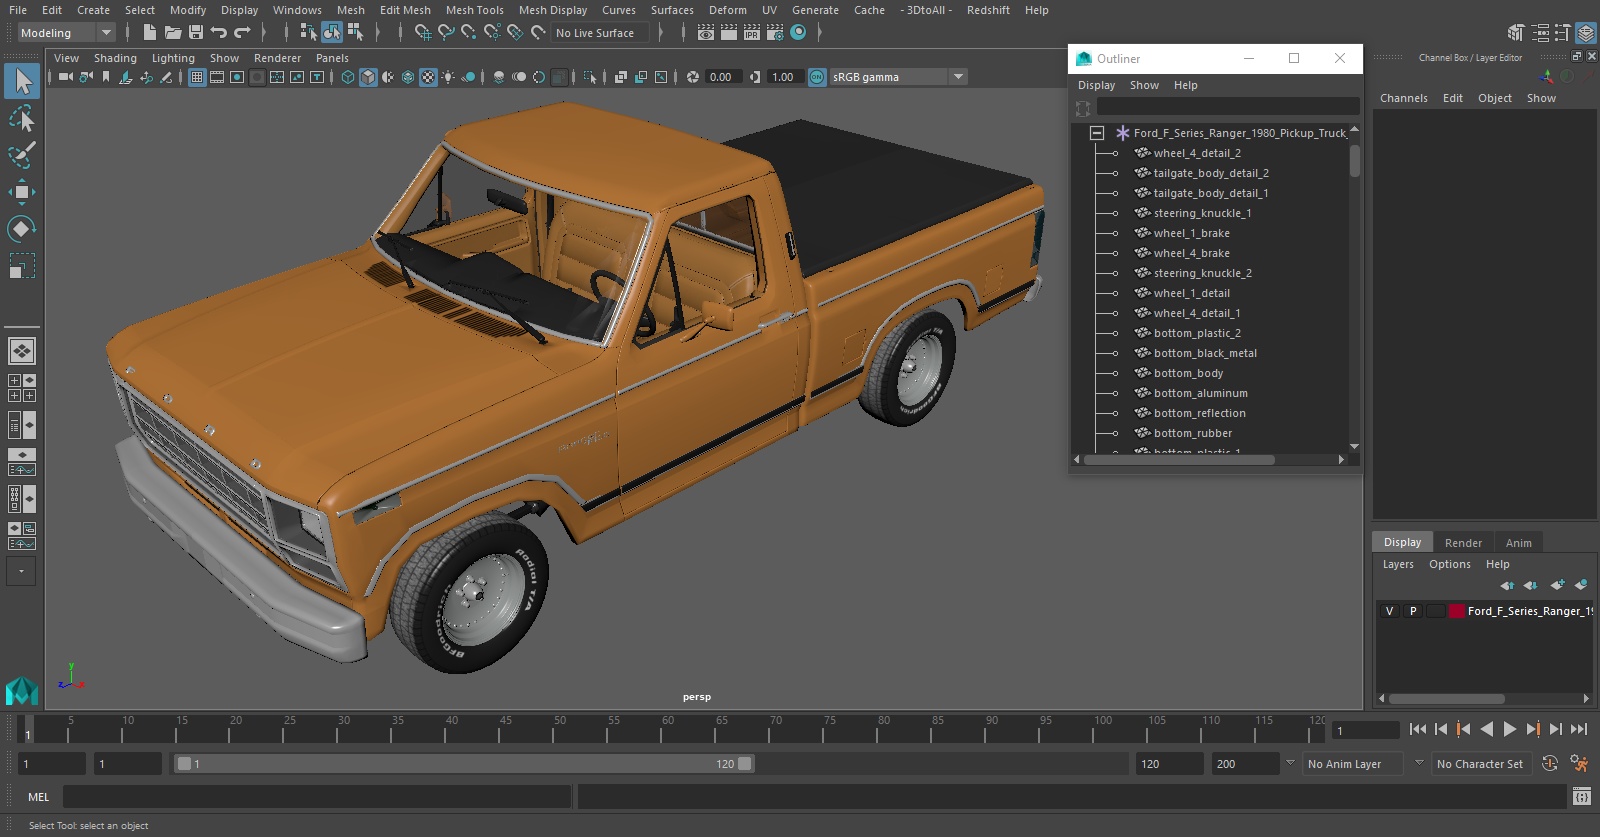Open animation preferences icon
This screenshot has height=837, width=1600.
(1580, 763)
